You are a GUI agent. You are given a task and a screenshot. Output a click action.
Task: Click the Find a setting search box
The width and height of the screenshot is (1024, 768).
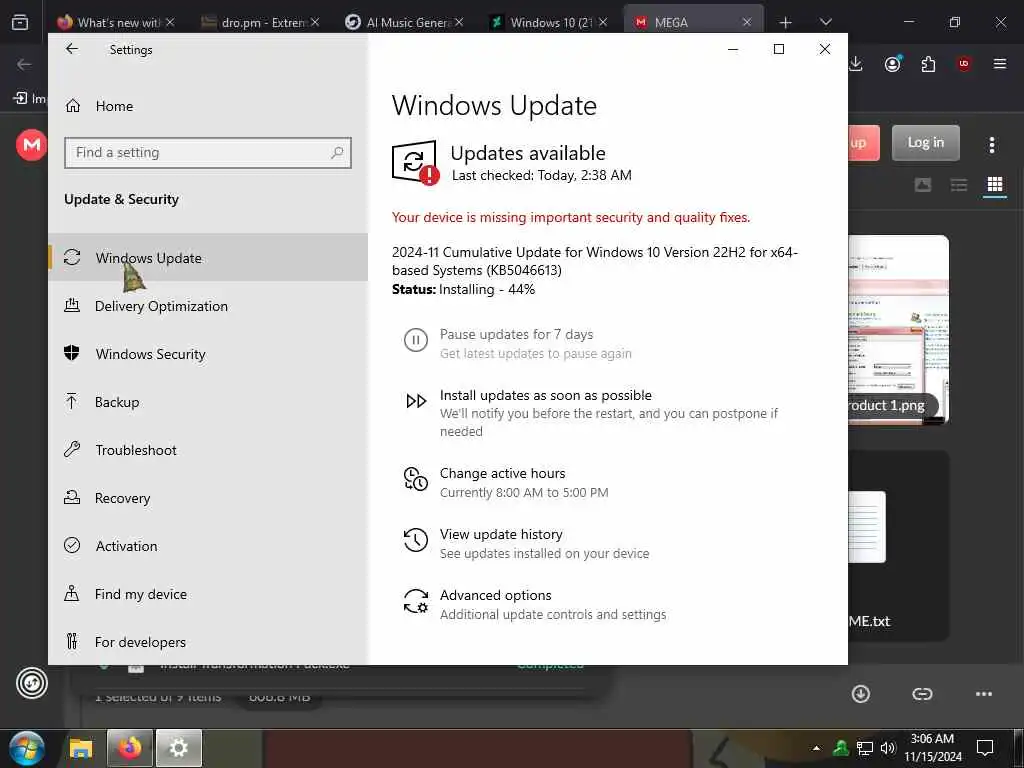pyautogui.click(x=208, y=153)
